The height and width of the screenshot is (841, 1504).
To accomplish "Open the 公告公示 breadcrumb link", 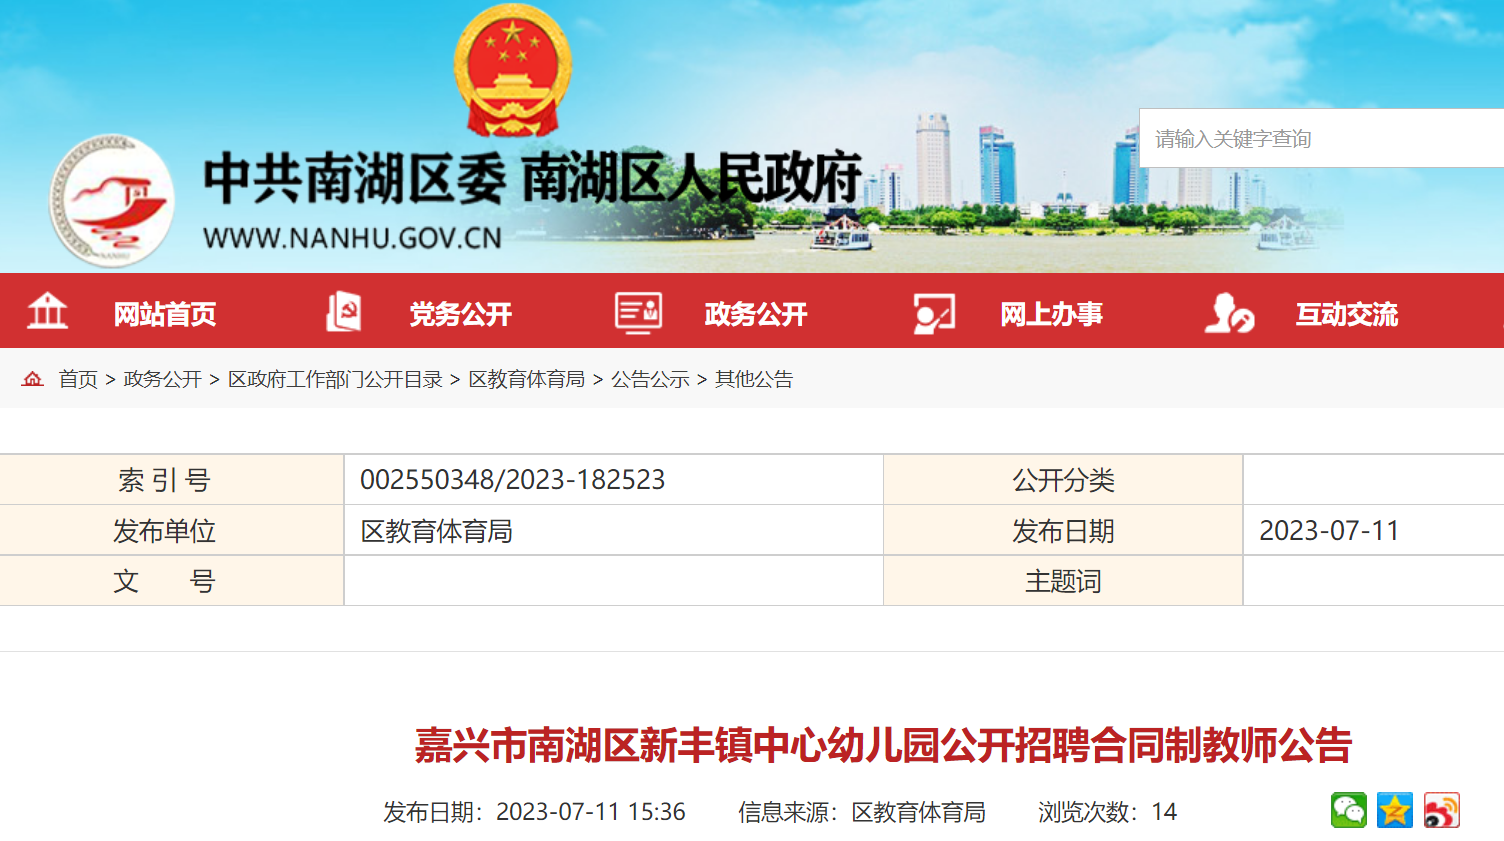I will pyautogui.click(x=650, y=379).
